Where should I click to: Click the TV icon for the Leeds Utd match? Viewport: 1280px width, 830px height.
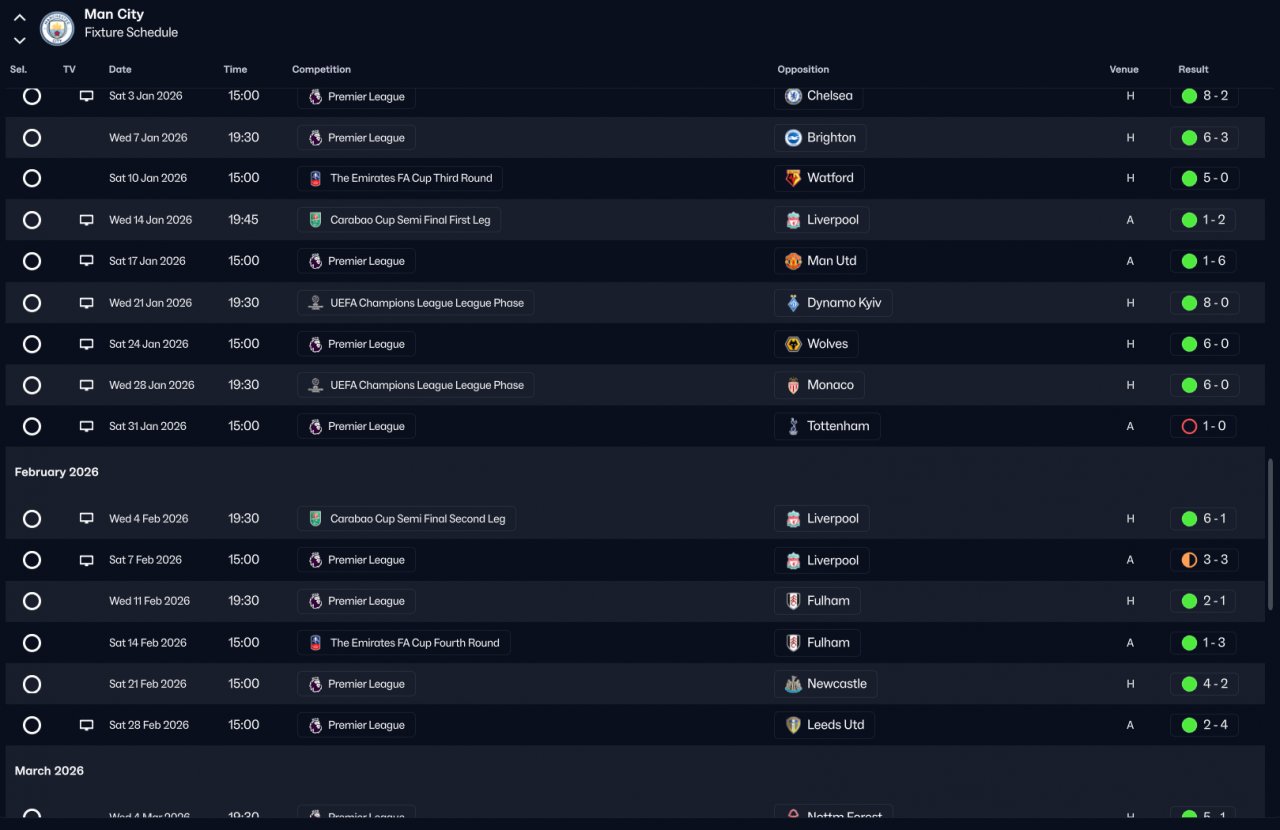coord(87,725)
